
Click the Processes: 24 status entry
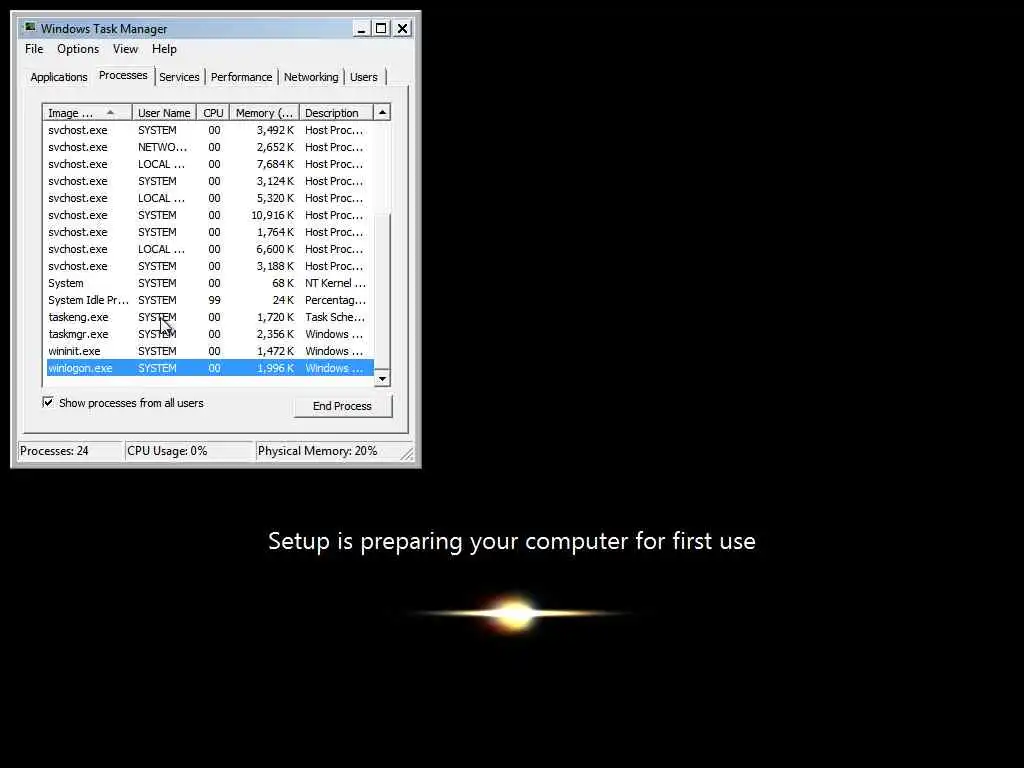coord(71,451)
